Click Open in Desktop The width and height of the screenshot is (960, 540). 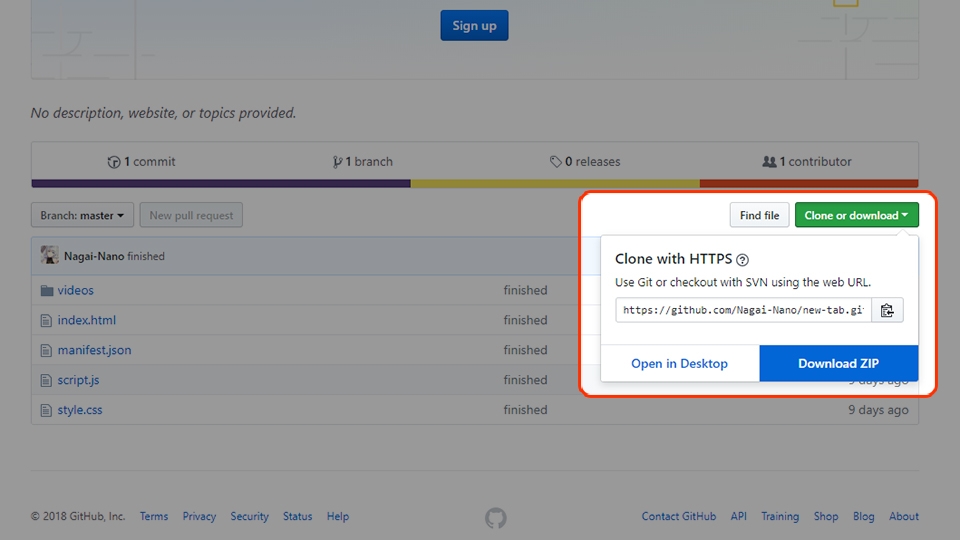click(680, 363)
